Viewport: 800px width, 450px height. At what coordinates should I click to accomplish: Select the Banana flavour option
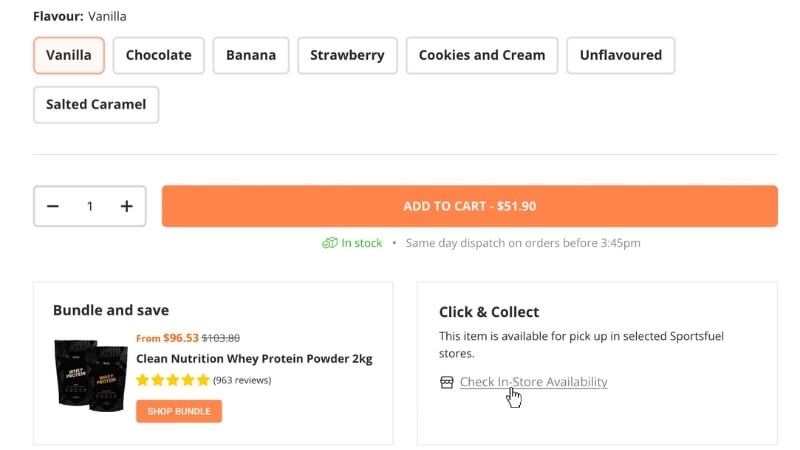pos(251,56)
